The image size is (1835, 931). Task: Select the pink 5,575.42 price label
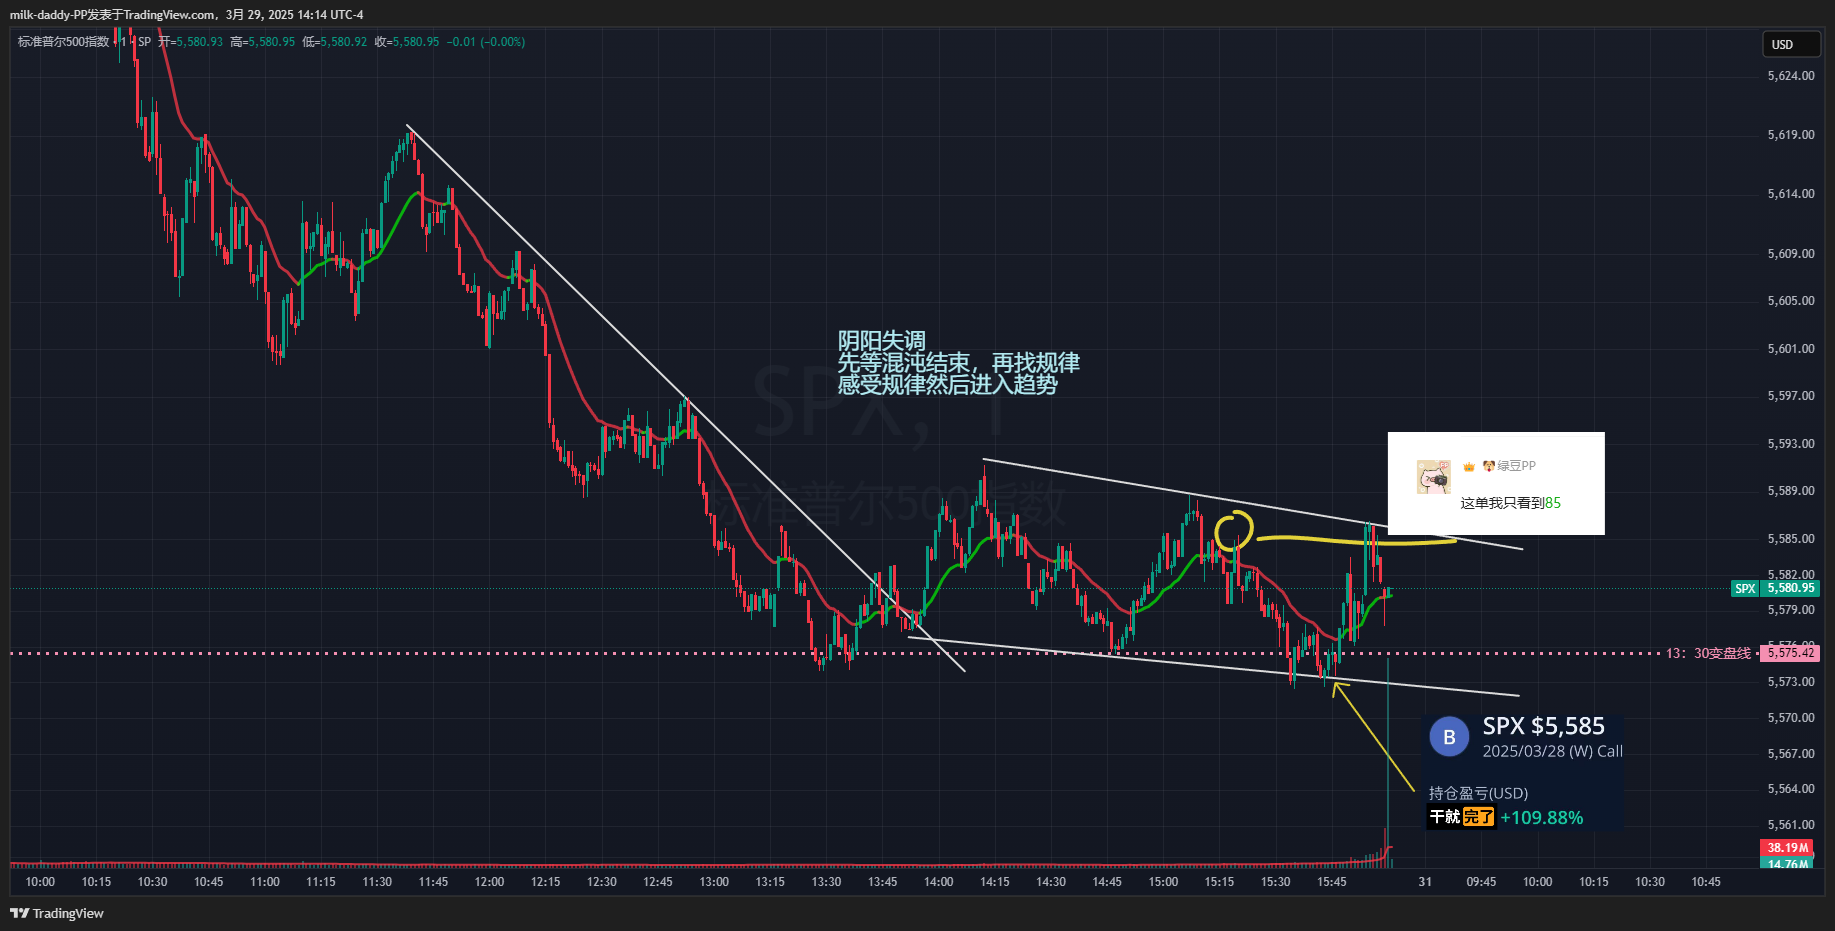[1789, 653]
